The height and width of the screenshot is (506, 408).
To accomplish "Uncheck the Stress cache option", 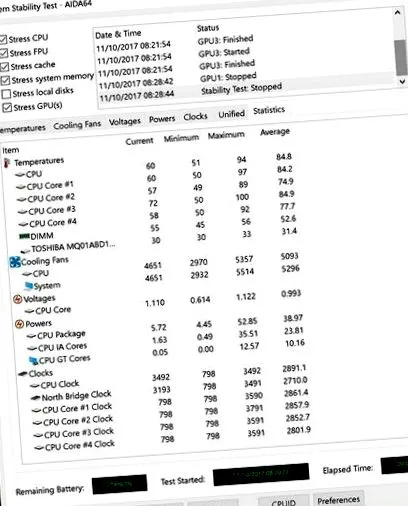I will (5, 67).
